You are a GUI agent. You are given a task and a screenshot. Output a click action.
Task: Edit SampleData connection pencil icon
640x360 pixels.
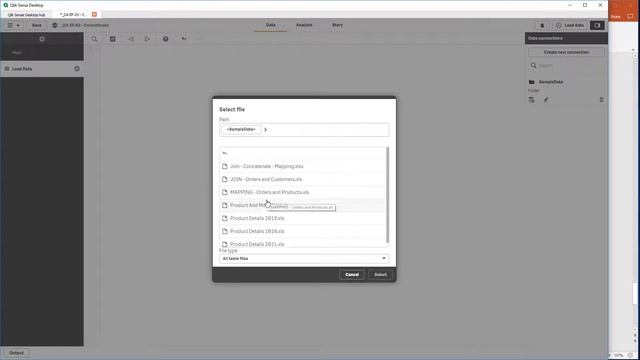coord(546,100)
